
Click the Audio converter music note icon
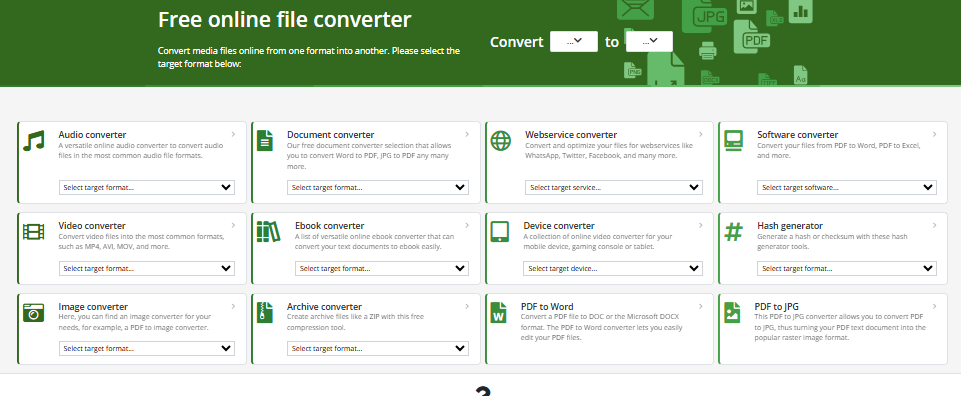[x=34, y=140]
